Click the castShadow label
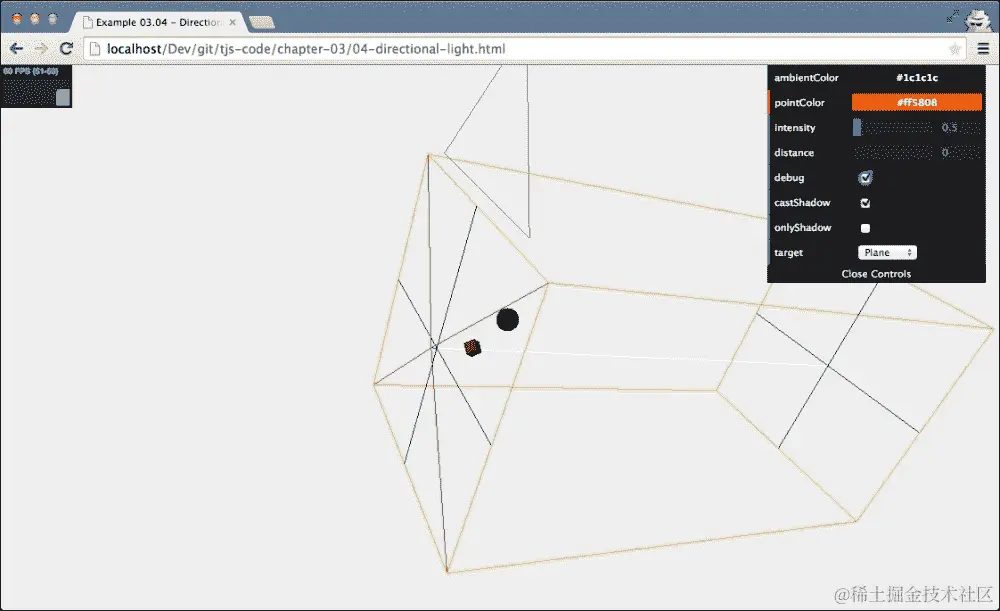This screenshot has width=1000, height=611. click(x=802, y=203)
